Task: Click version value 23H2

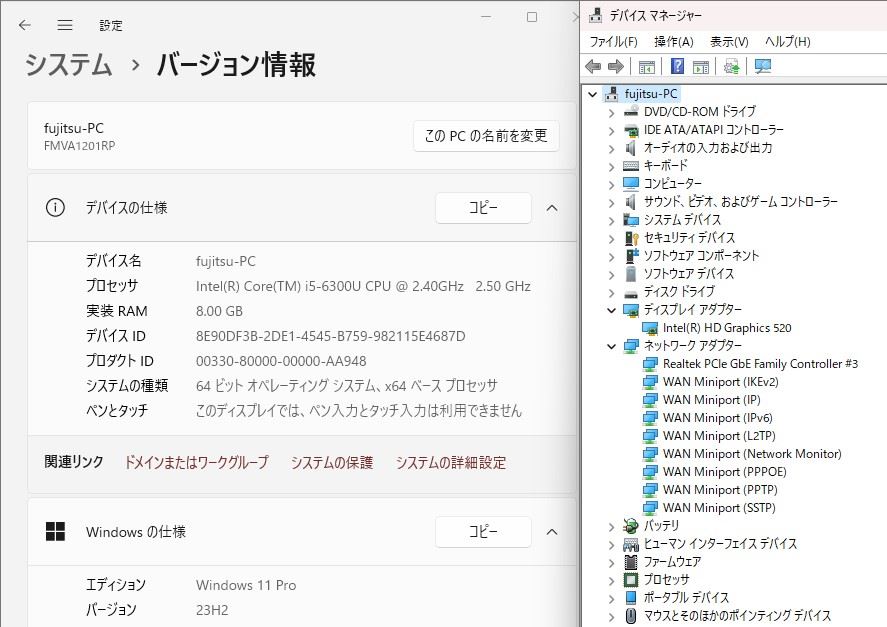Action: [212, 610]
